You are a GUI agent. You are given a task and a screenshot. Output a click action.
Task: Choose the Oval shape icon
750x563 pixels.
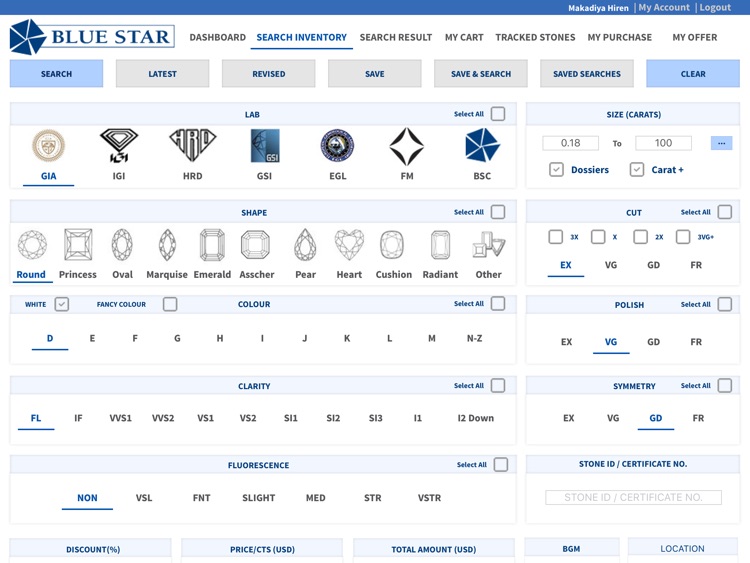122,245
